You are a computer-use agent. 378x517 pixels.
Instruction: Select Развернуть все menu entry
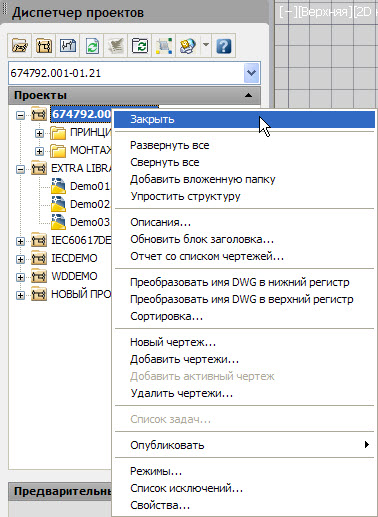[170, 145]
